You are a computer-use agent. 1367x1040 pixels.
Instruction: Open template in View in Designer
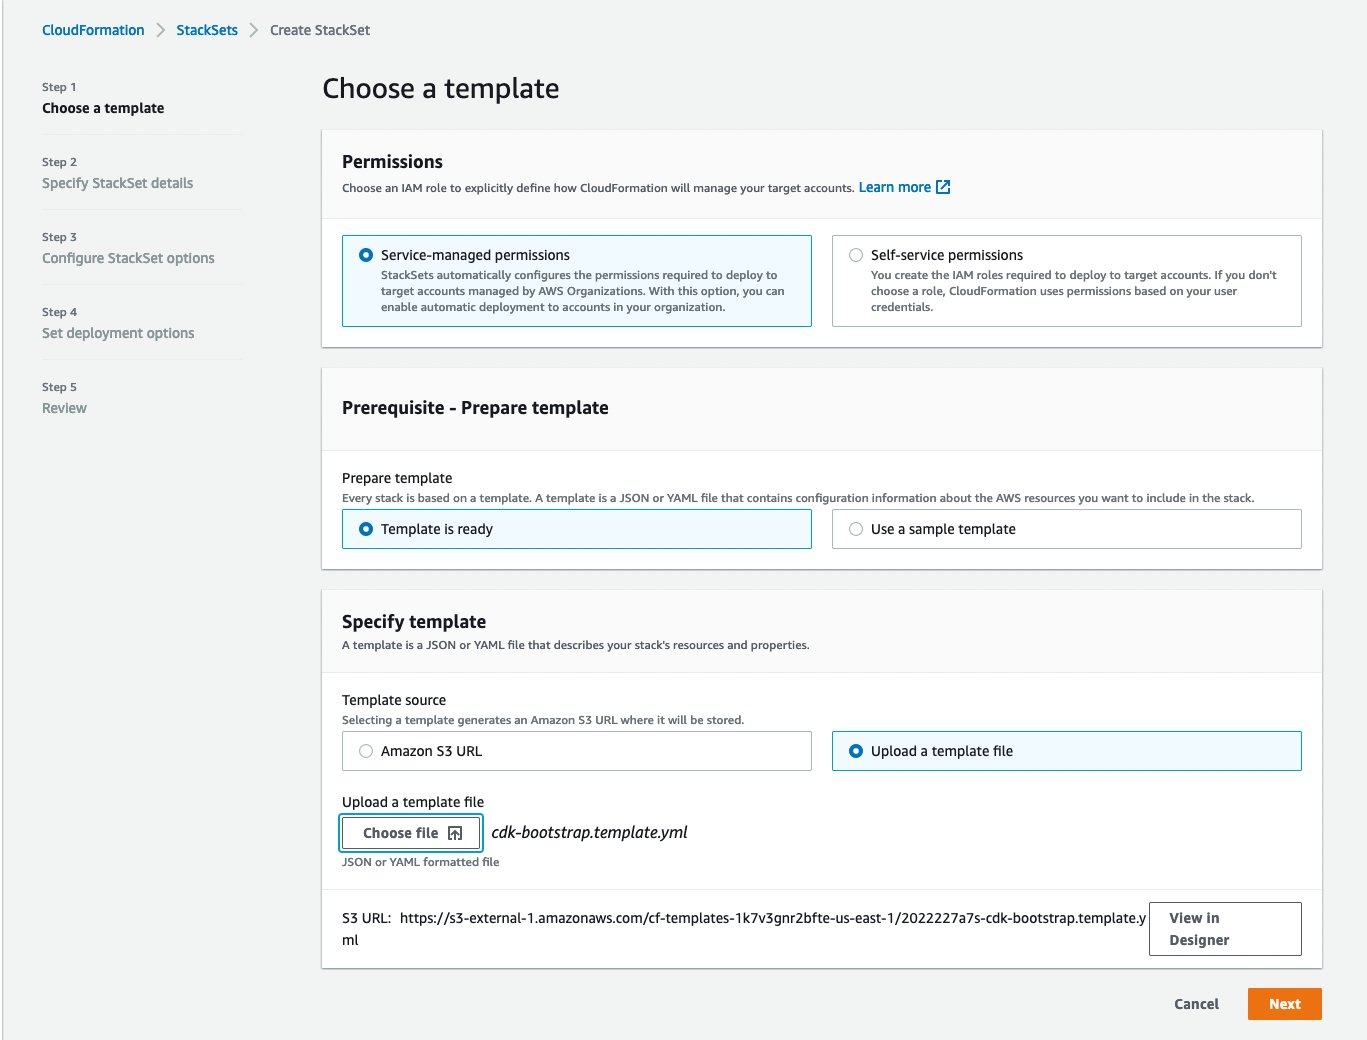(1224, 928)
